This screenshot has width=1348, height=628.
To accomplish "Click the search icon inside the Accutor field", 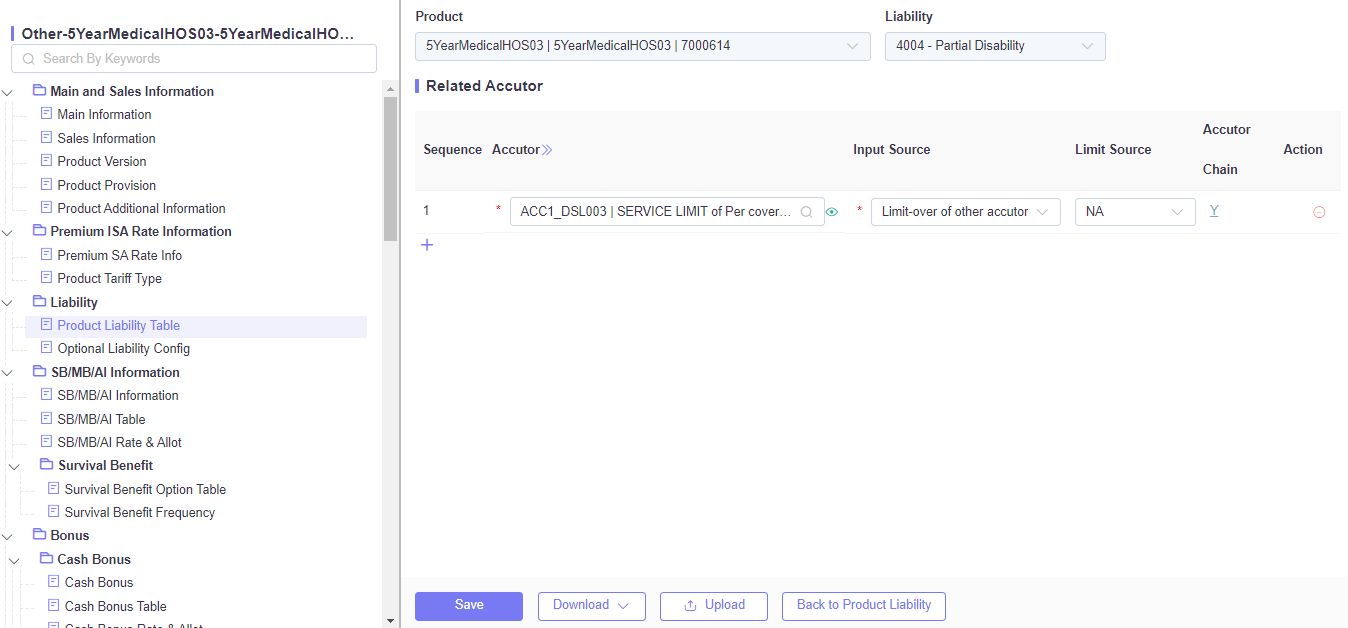I will (x=806, y=212).
